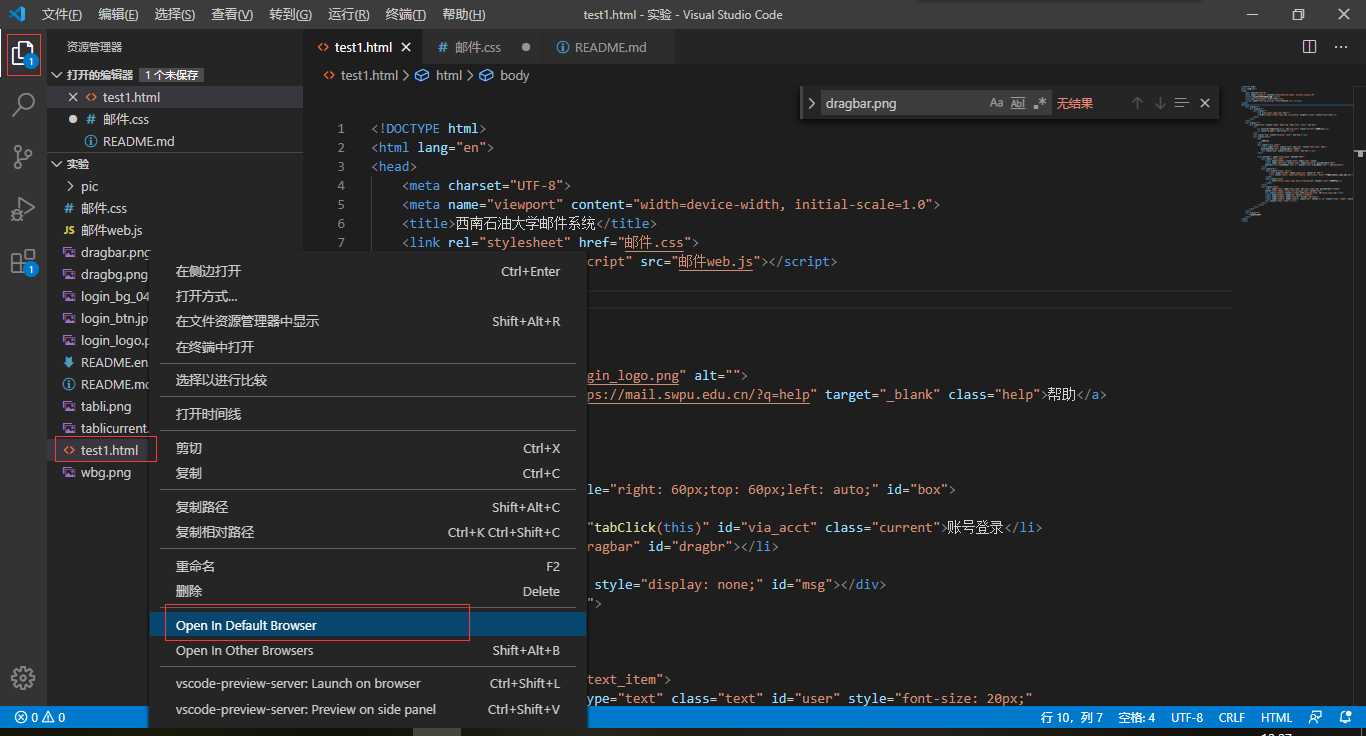Choose 重命名 from context menu
Viewport: 1366px width, 736px height.
[x=368, y=566]
